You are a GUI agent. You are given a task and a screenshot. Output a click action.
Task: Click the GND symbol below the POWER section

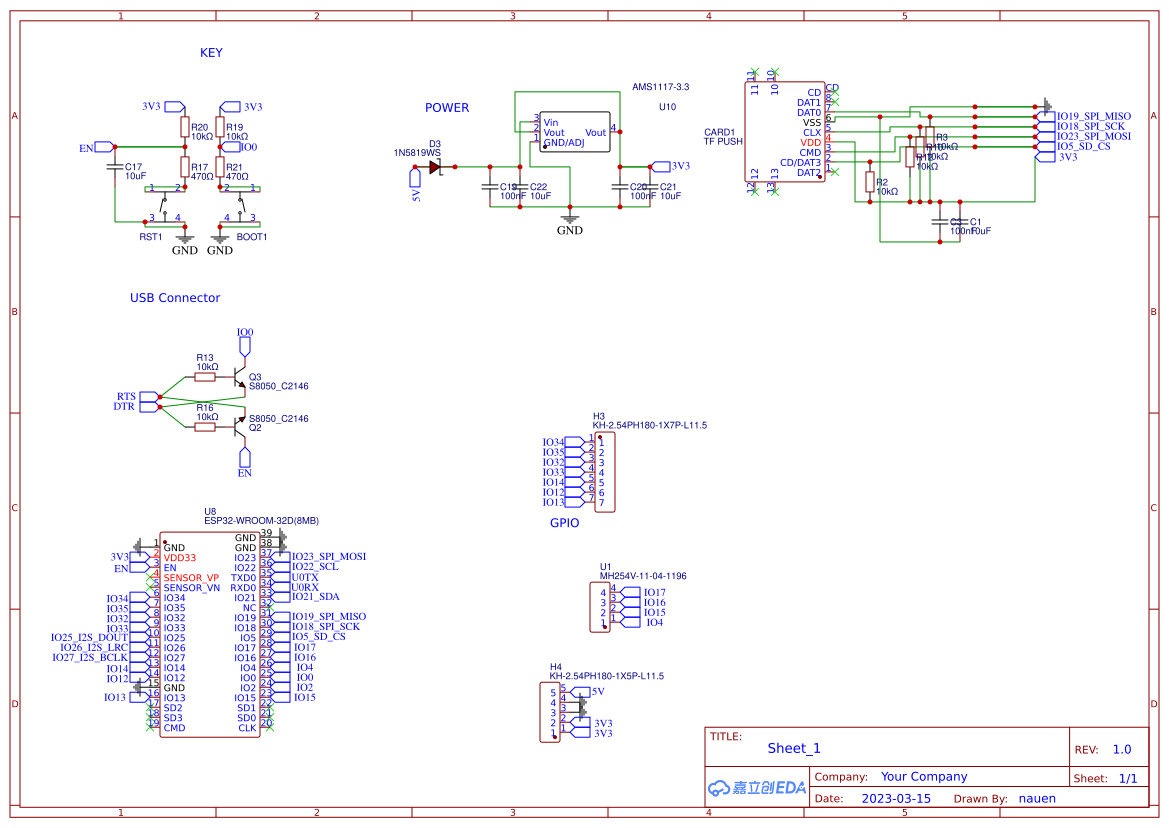pyautogui.click(x=570, y=218)
